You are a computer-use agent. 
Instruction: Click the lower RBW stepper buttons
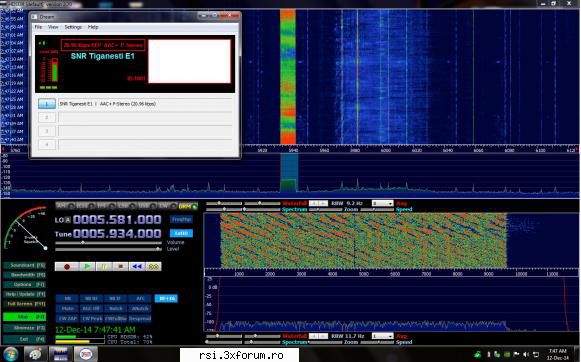coord(318,336)
